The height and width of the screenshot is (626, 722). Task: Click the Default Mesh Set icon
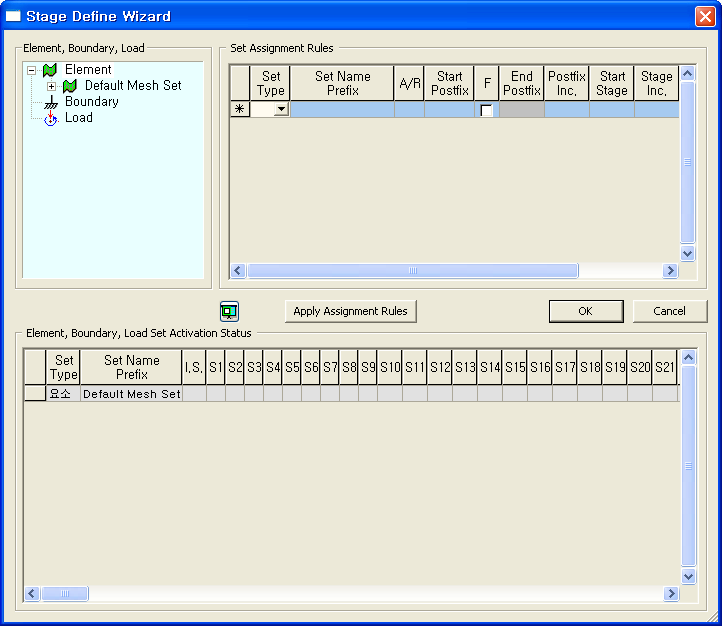[70, 86]
